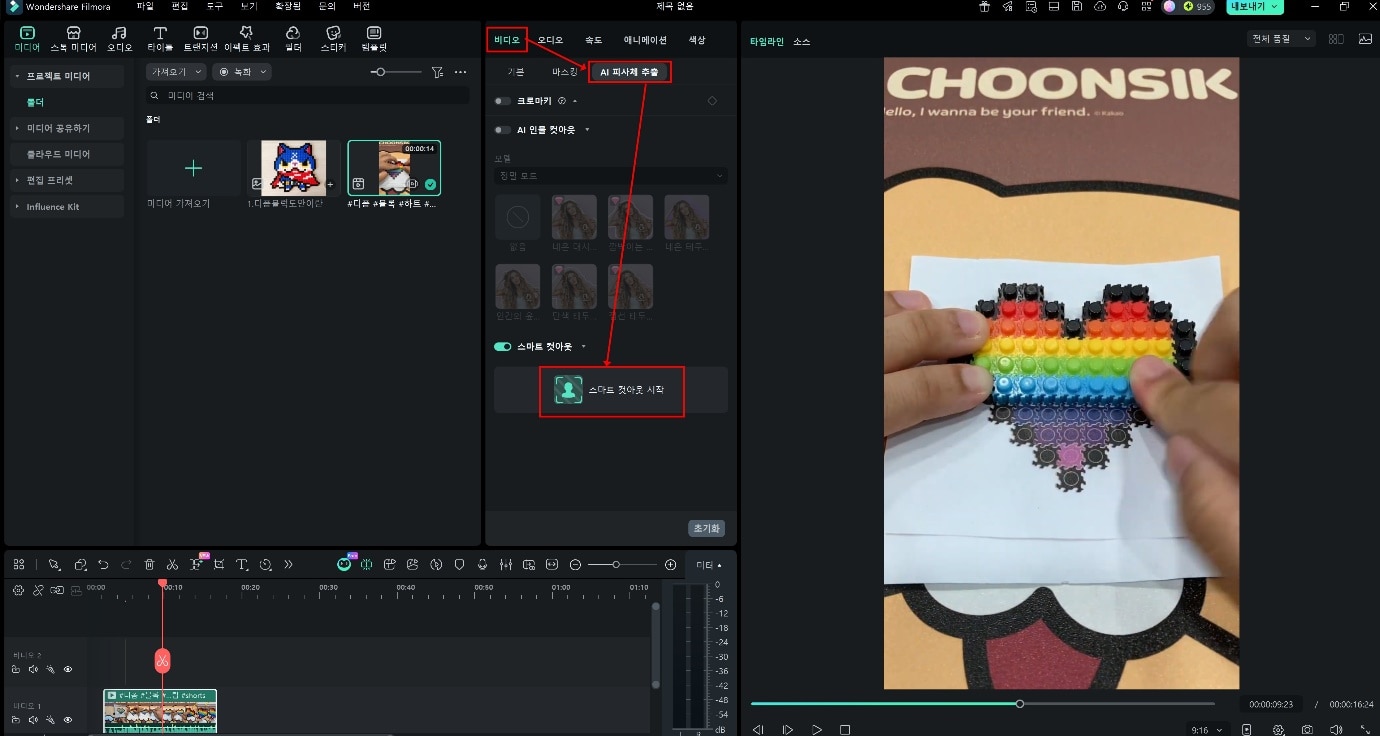Switch to the Color (색상) properties tab
Image resolution: width=1380 pixels, height=736 pixels.
[x=697, y=40]
